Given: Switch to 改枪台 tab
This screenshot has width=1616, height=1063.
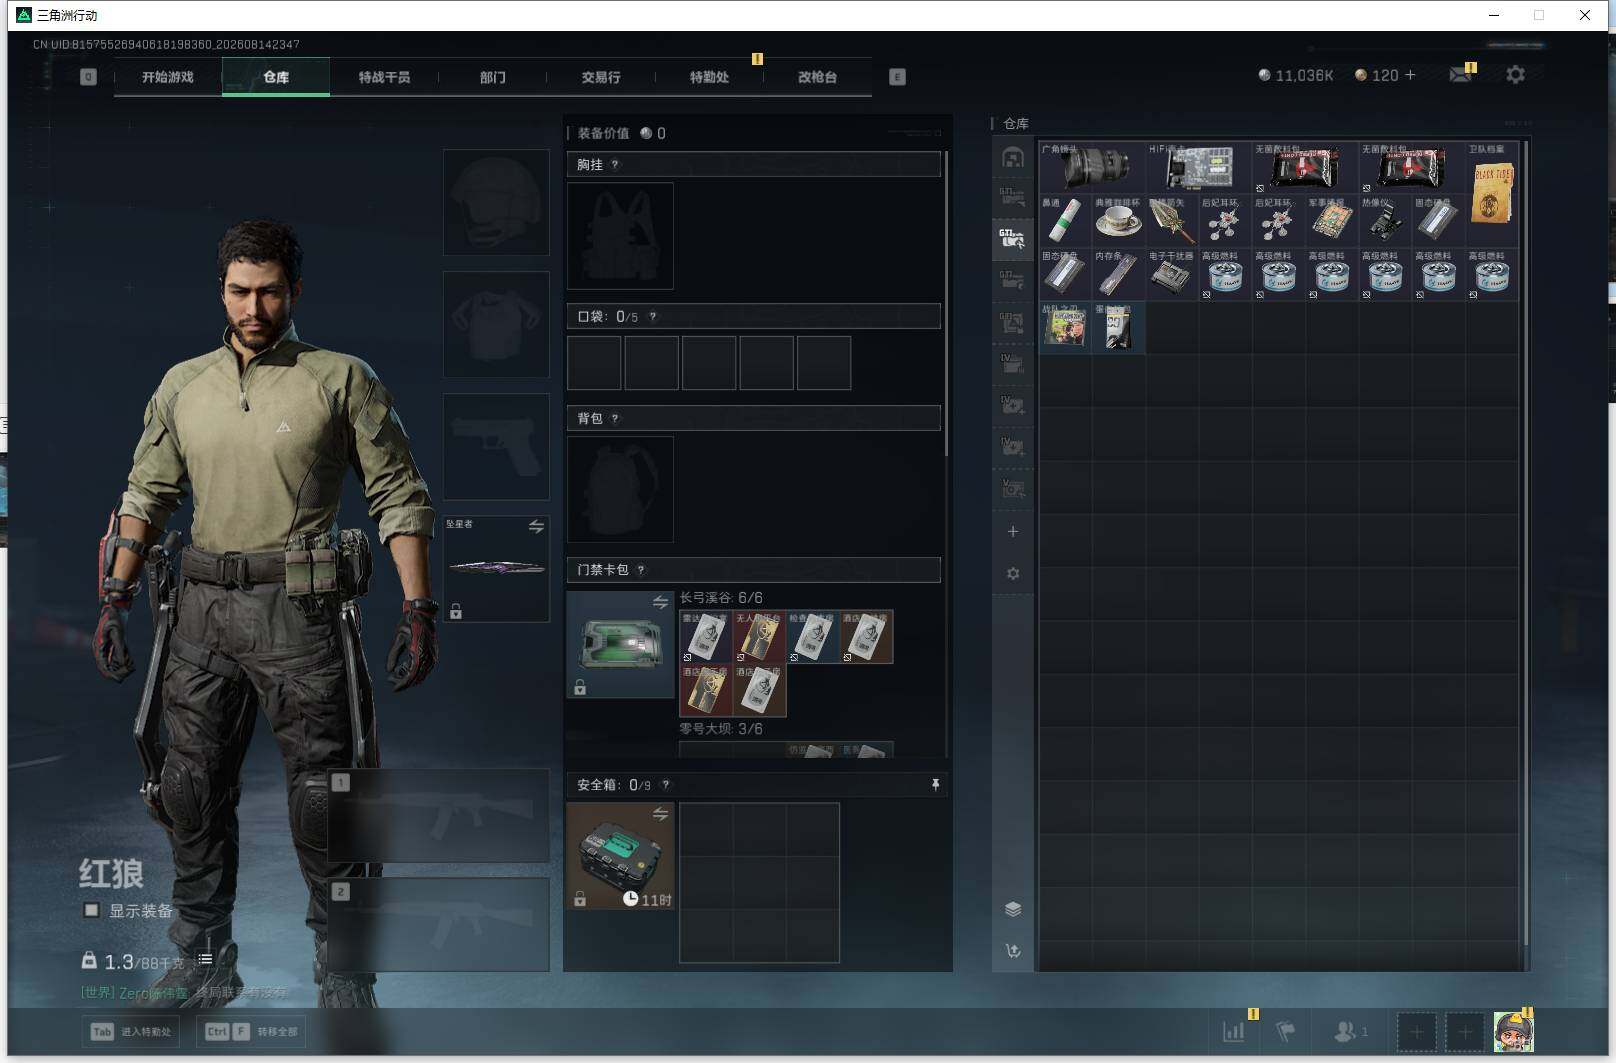Looking at the screenshot, I should [x=817, y=77].
